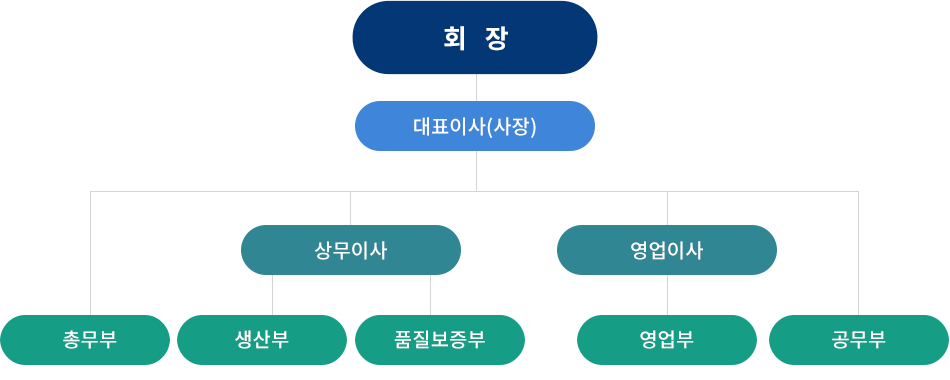Select the 대표이사(사장) node

click(475, 126)
